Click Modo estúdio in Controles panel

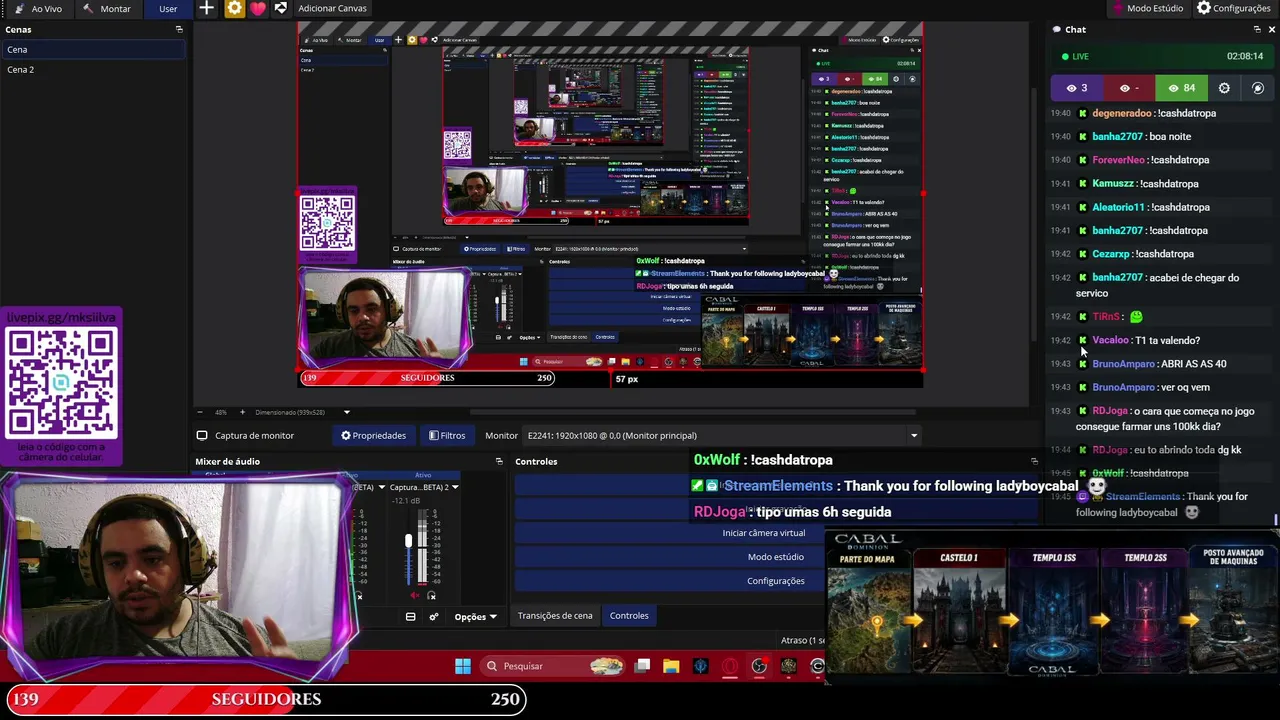click(776, 557)
